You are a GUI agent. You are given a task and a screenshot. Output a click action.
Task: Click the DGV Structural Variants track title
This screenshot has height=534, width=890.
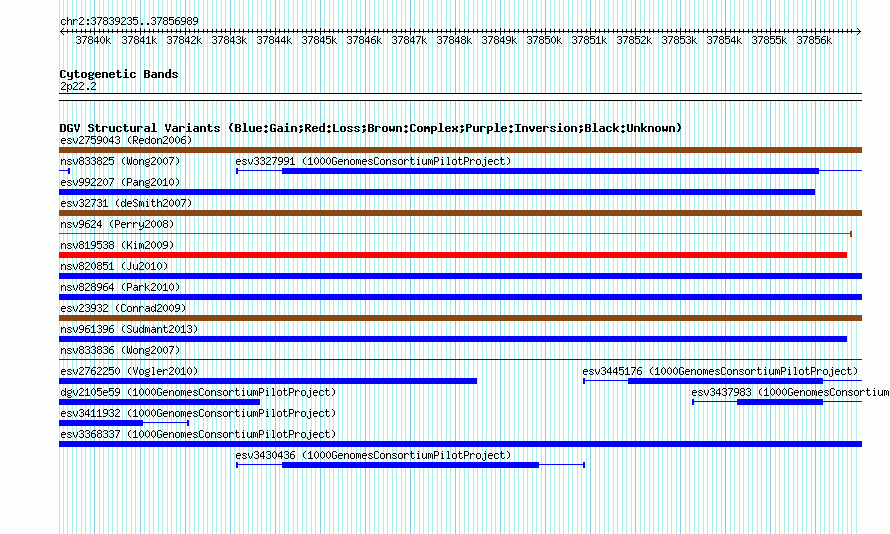370,128
